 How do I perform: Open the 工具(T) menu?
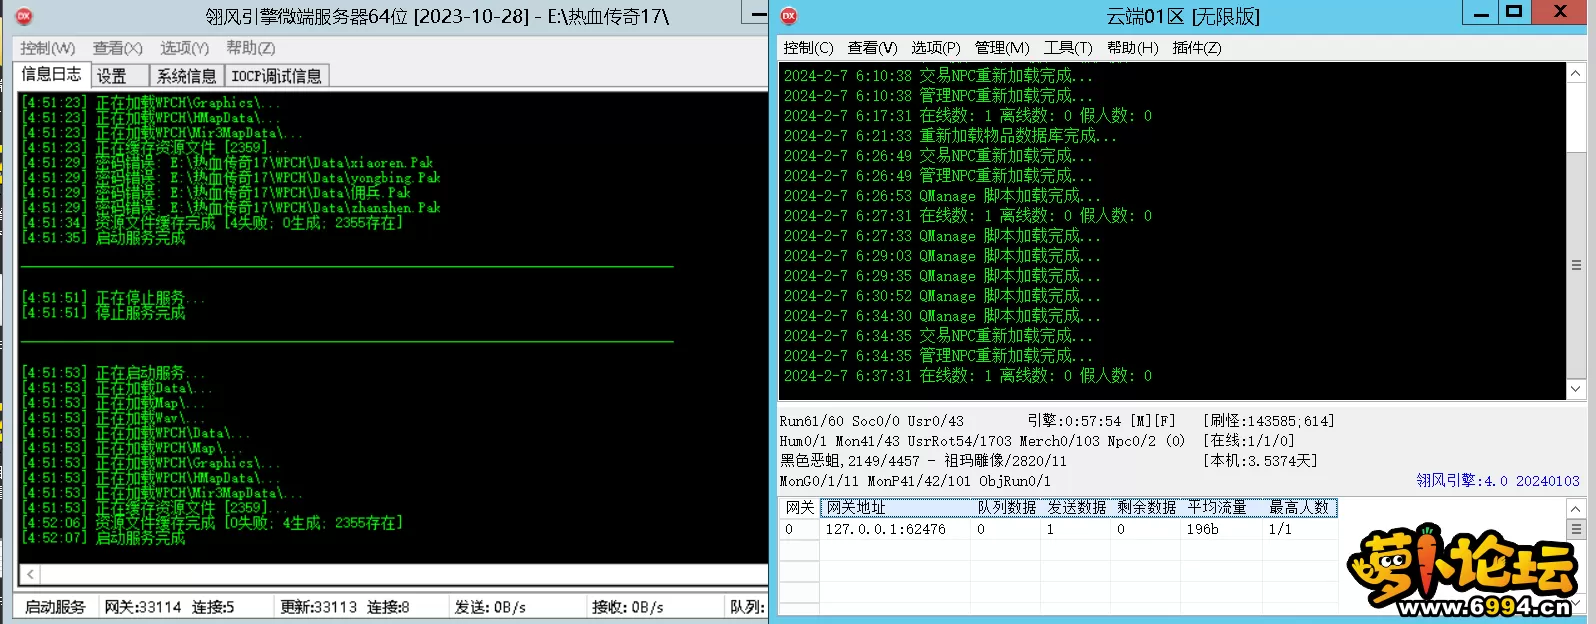[1068, 48]
